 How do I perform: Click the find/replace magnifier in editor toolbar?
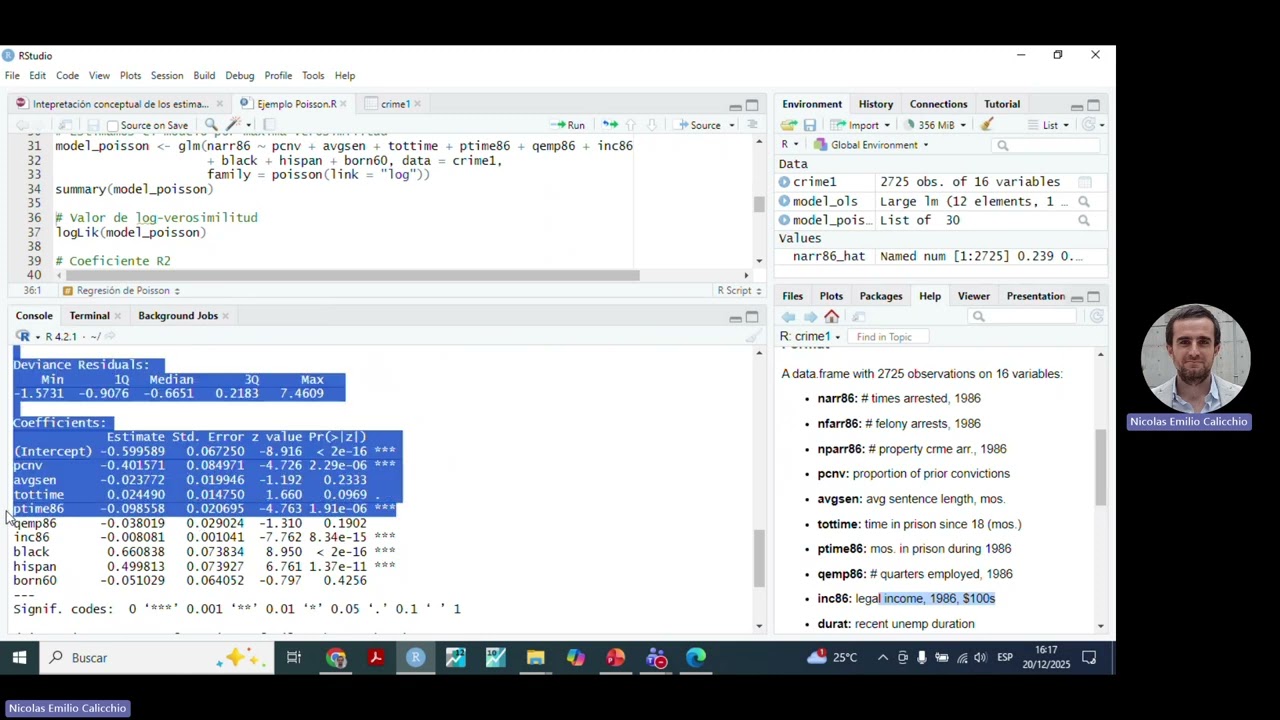click(x=211, y=125)
